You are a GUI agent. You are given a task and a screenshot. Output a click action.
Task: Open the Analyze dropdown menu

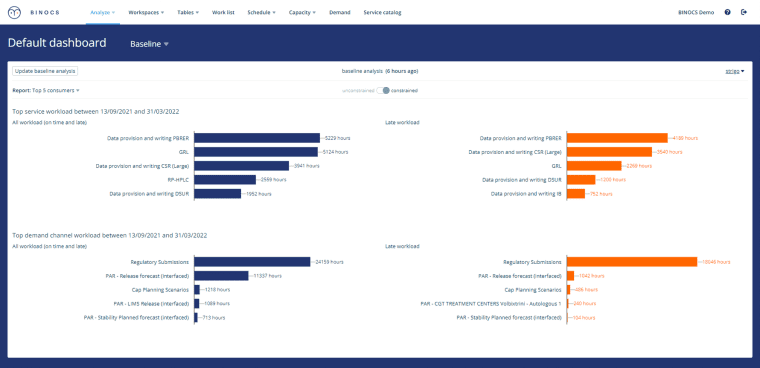103,13
